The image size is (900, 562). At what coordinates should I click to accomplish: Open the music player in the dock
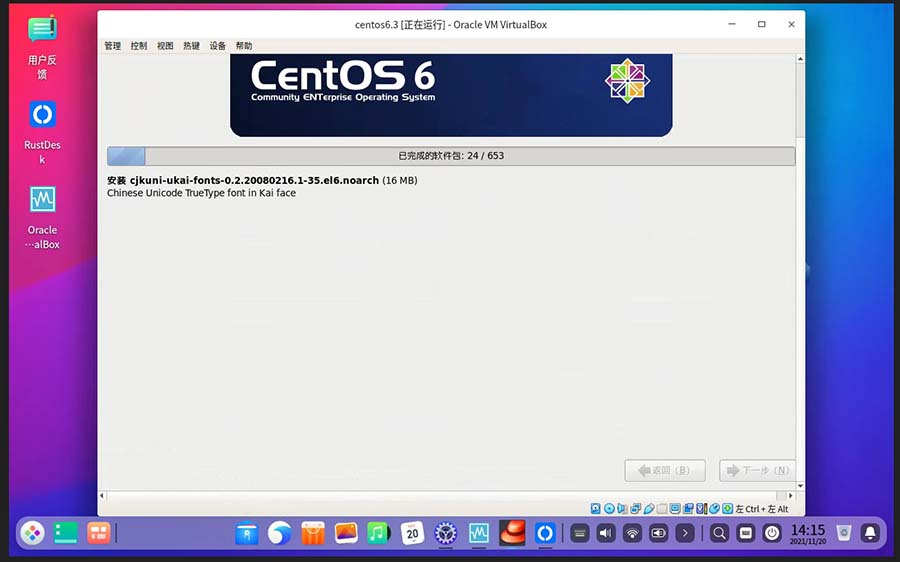coord(378,533)
